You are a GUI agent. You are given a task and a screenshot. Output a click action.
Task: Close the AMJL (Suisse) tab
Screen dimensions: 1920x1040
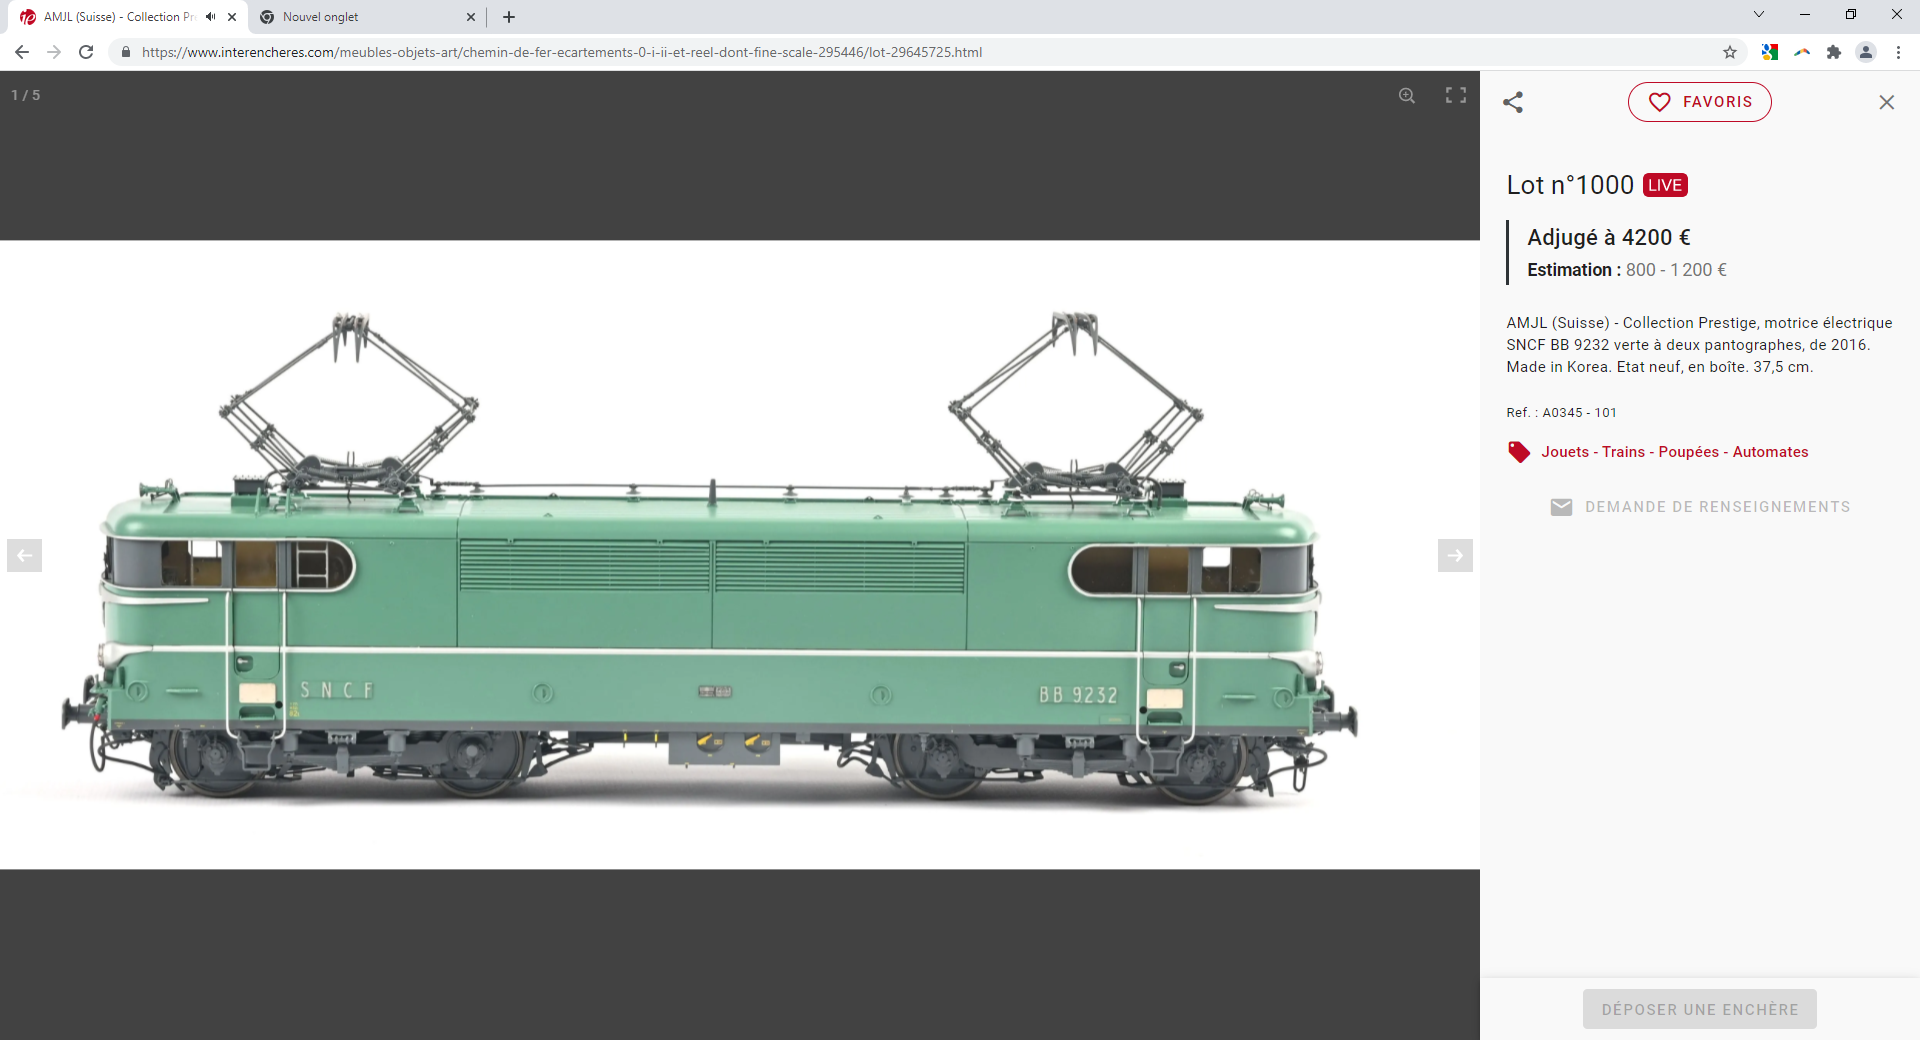[232, 17]
